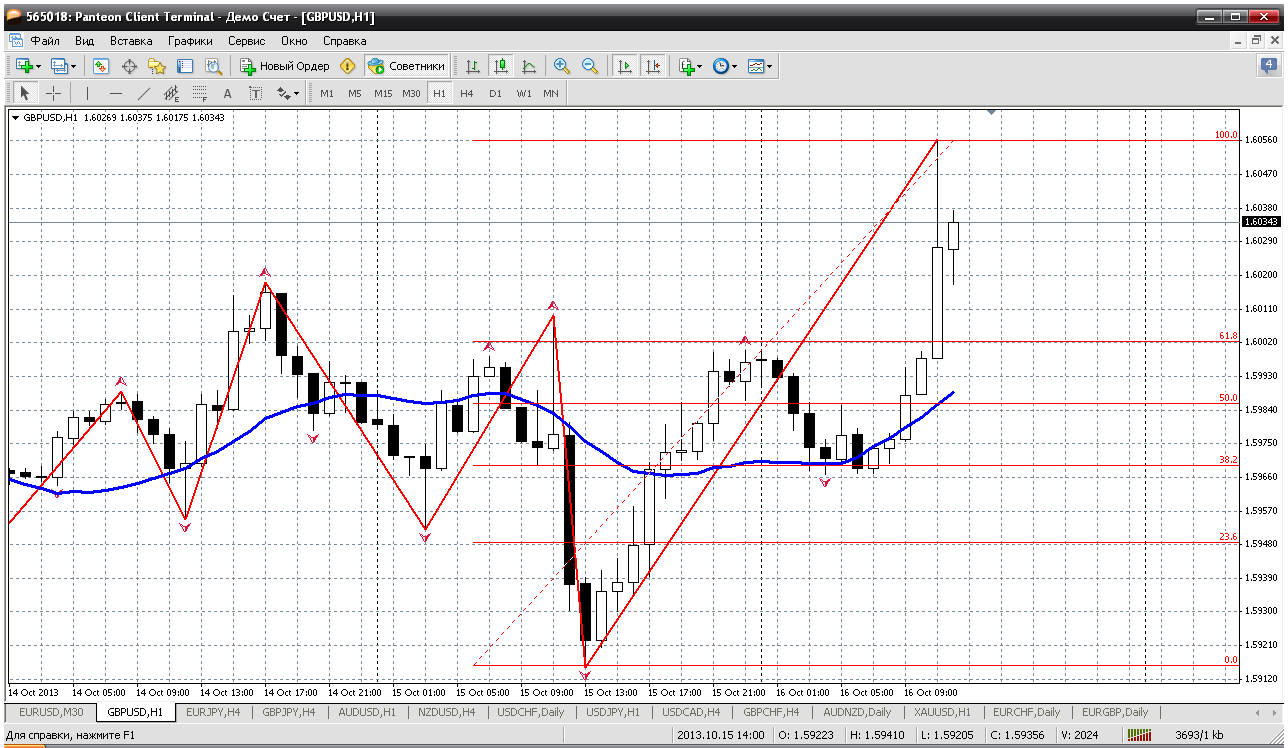
Task: Toggle the Auto Scroll chart button
Action: tap(625, 66)
